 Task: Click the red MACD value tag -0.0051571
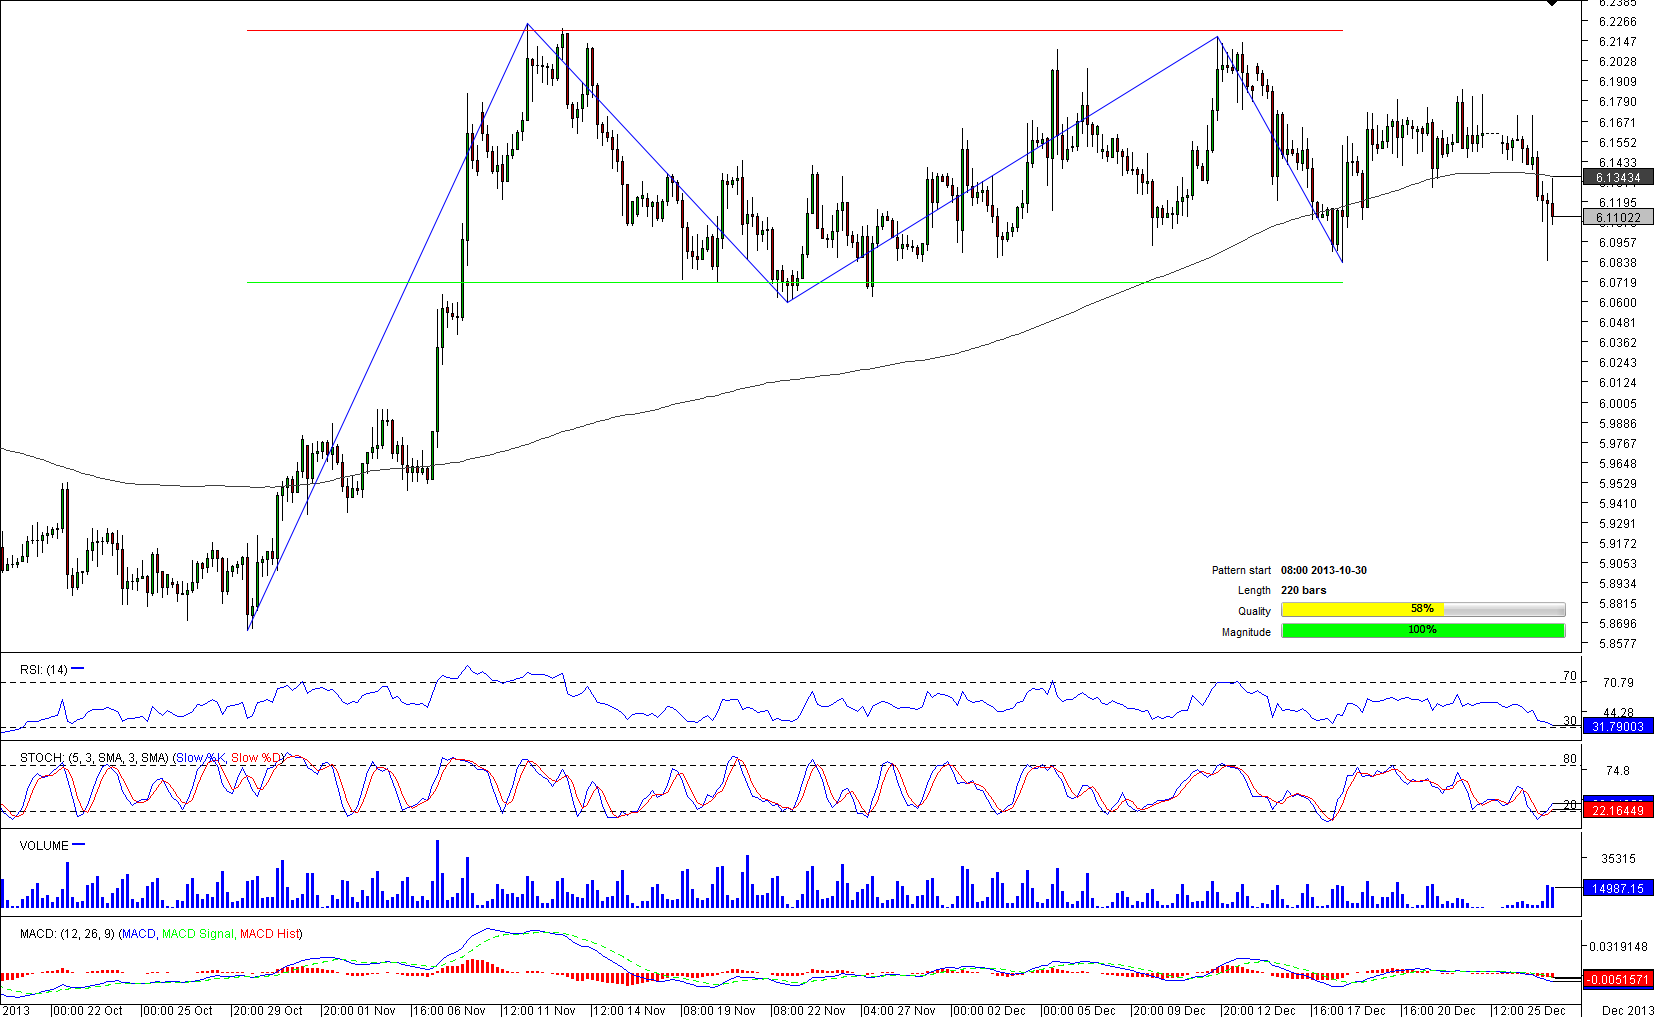(1617, 979)
